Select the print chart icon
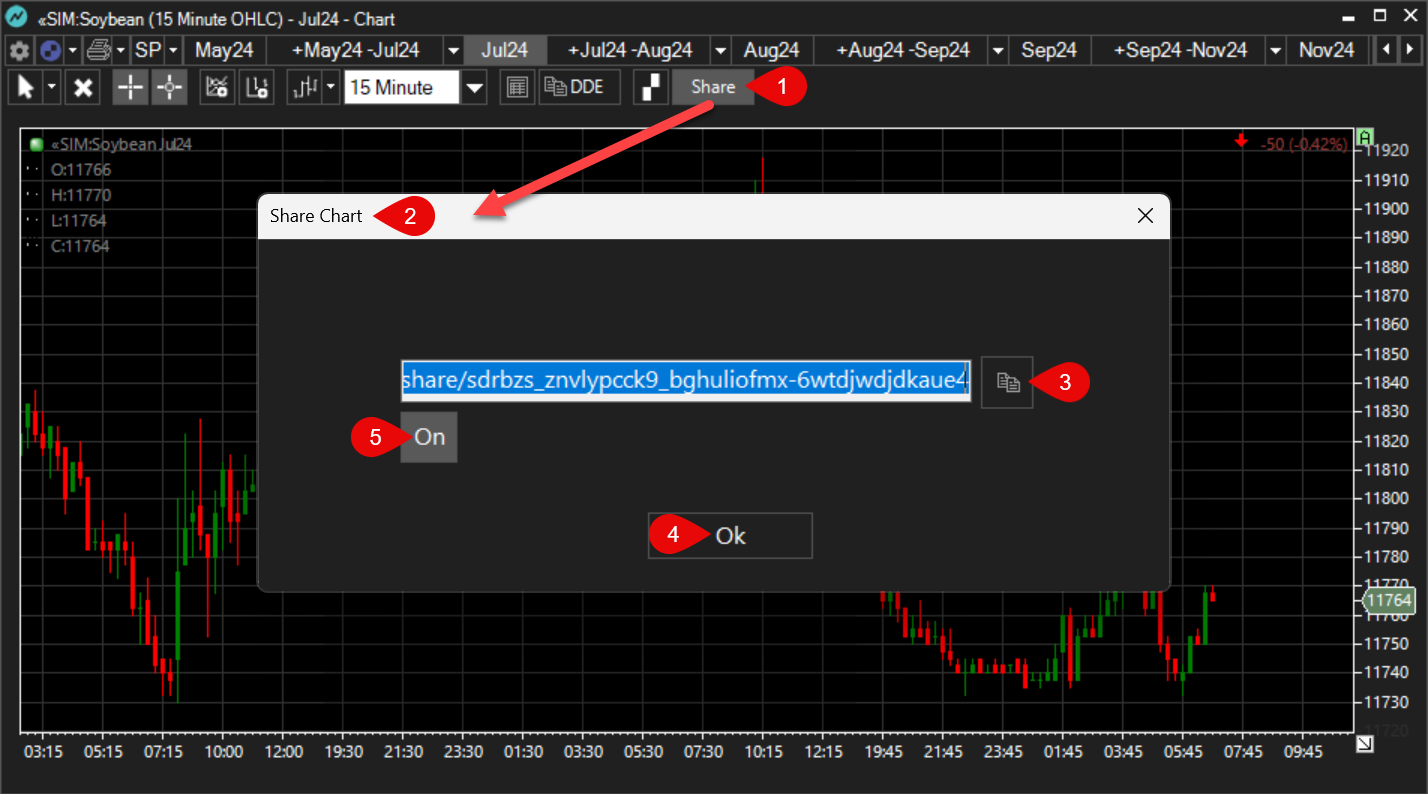 [99, 50]
